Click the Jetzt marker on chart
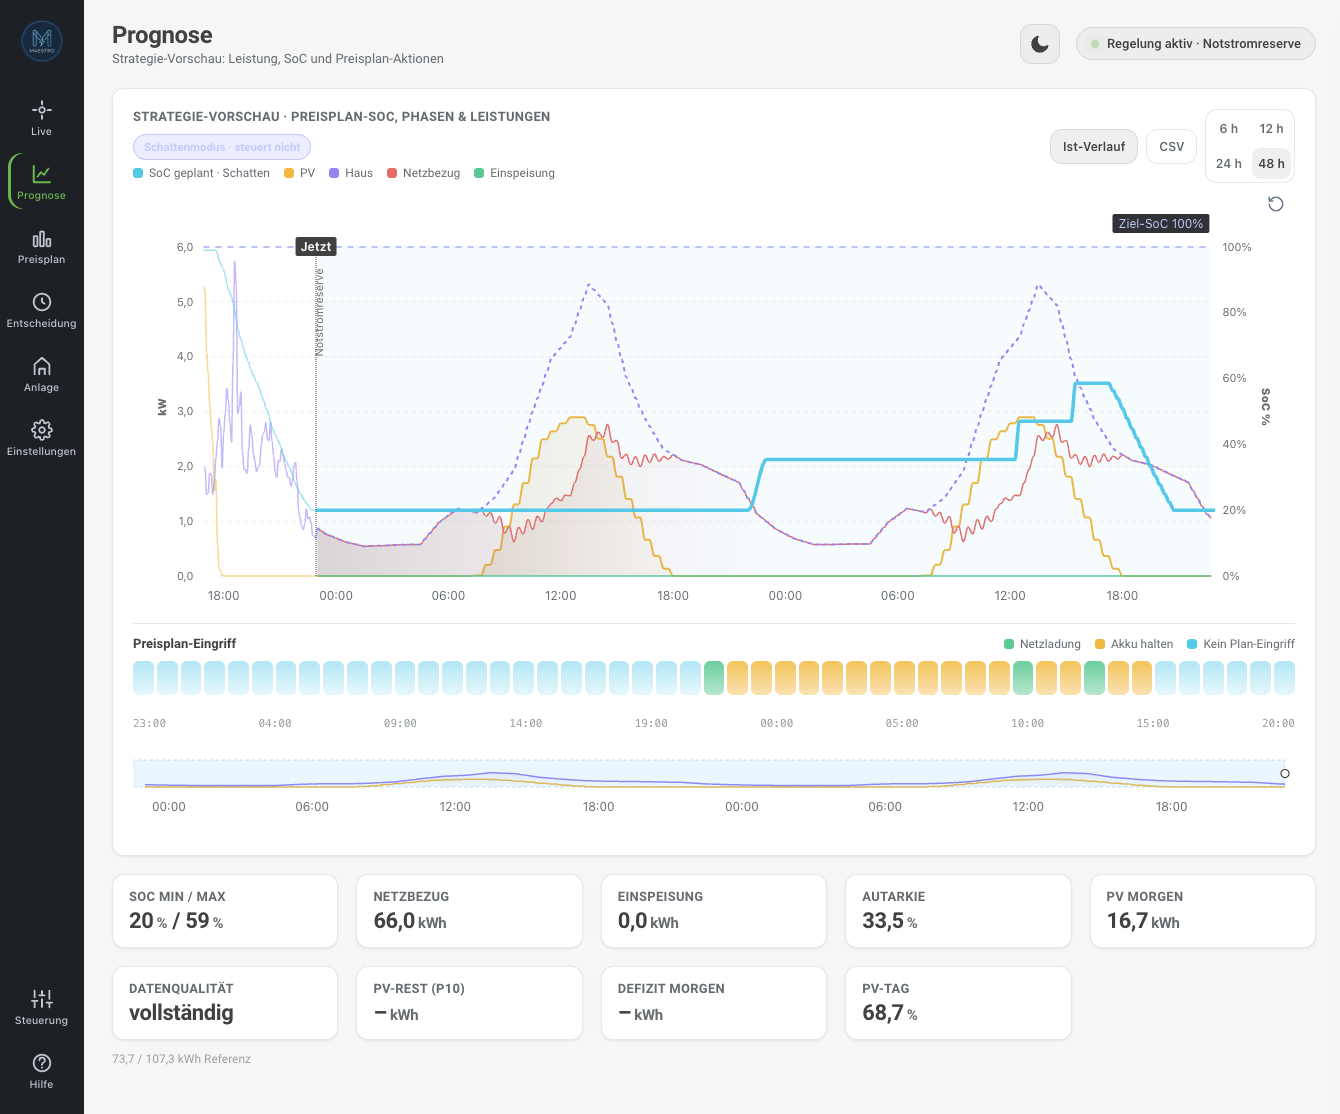The height and width of the screenshot is (1114, 1340). [x=316, y=246]
